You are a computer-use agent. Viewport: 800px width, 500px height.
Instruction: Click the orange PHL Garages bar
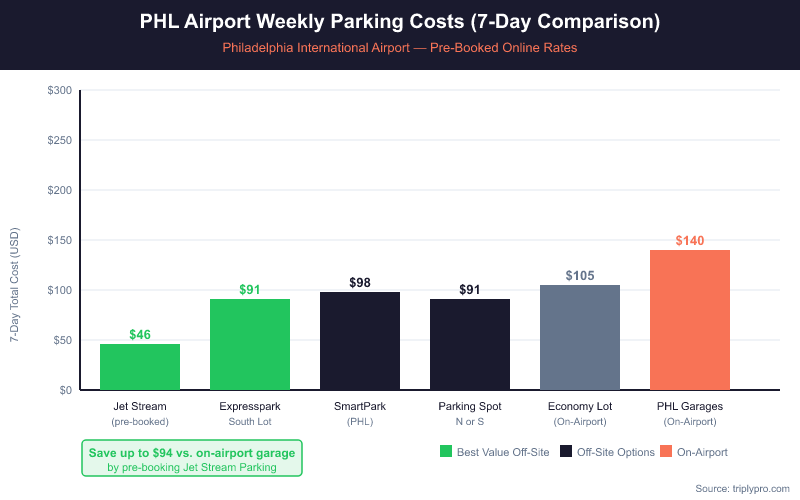coord(690,320)
